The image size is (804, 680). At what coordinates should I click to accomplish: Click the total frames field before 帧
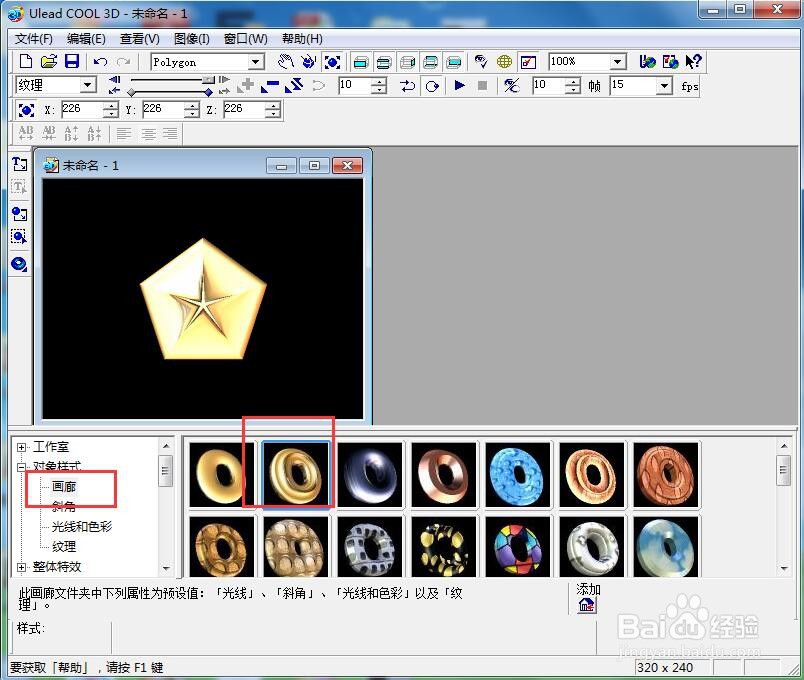coord(549,85)
